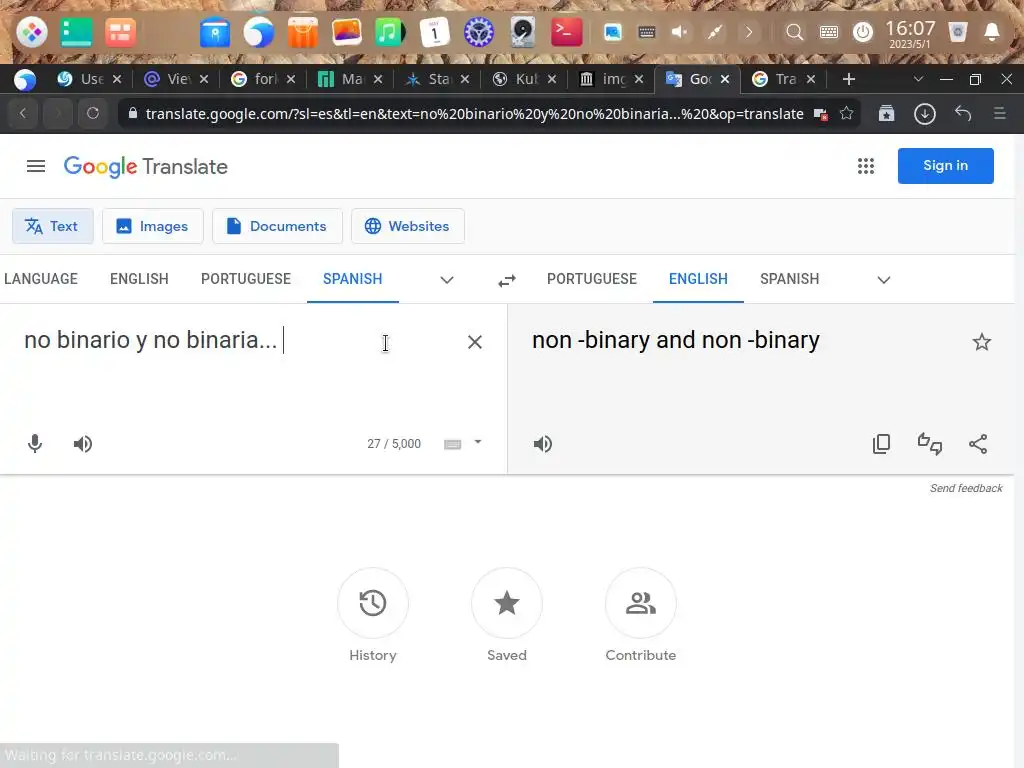This screenshot has height=768, width=1024.
Task: Open the volume control
Action: tap(680, 32)
